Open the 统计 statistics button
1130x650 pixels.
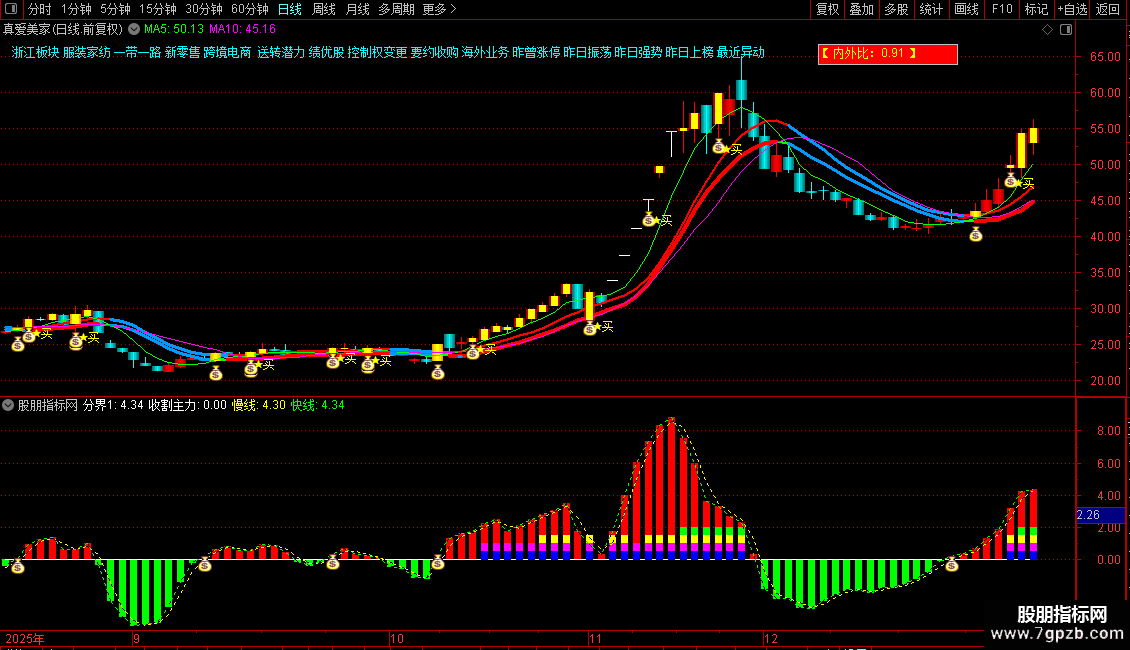[x=931, y=9]
